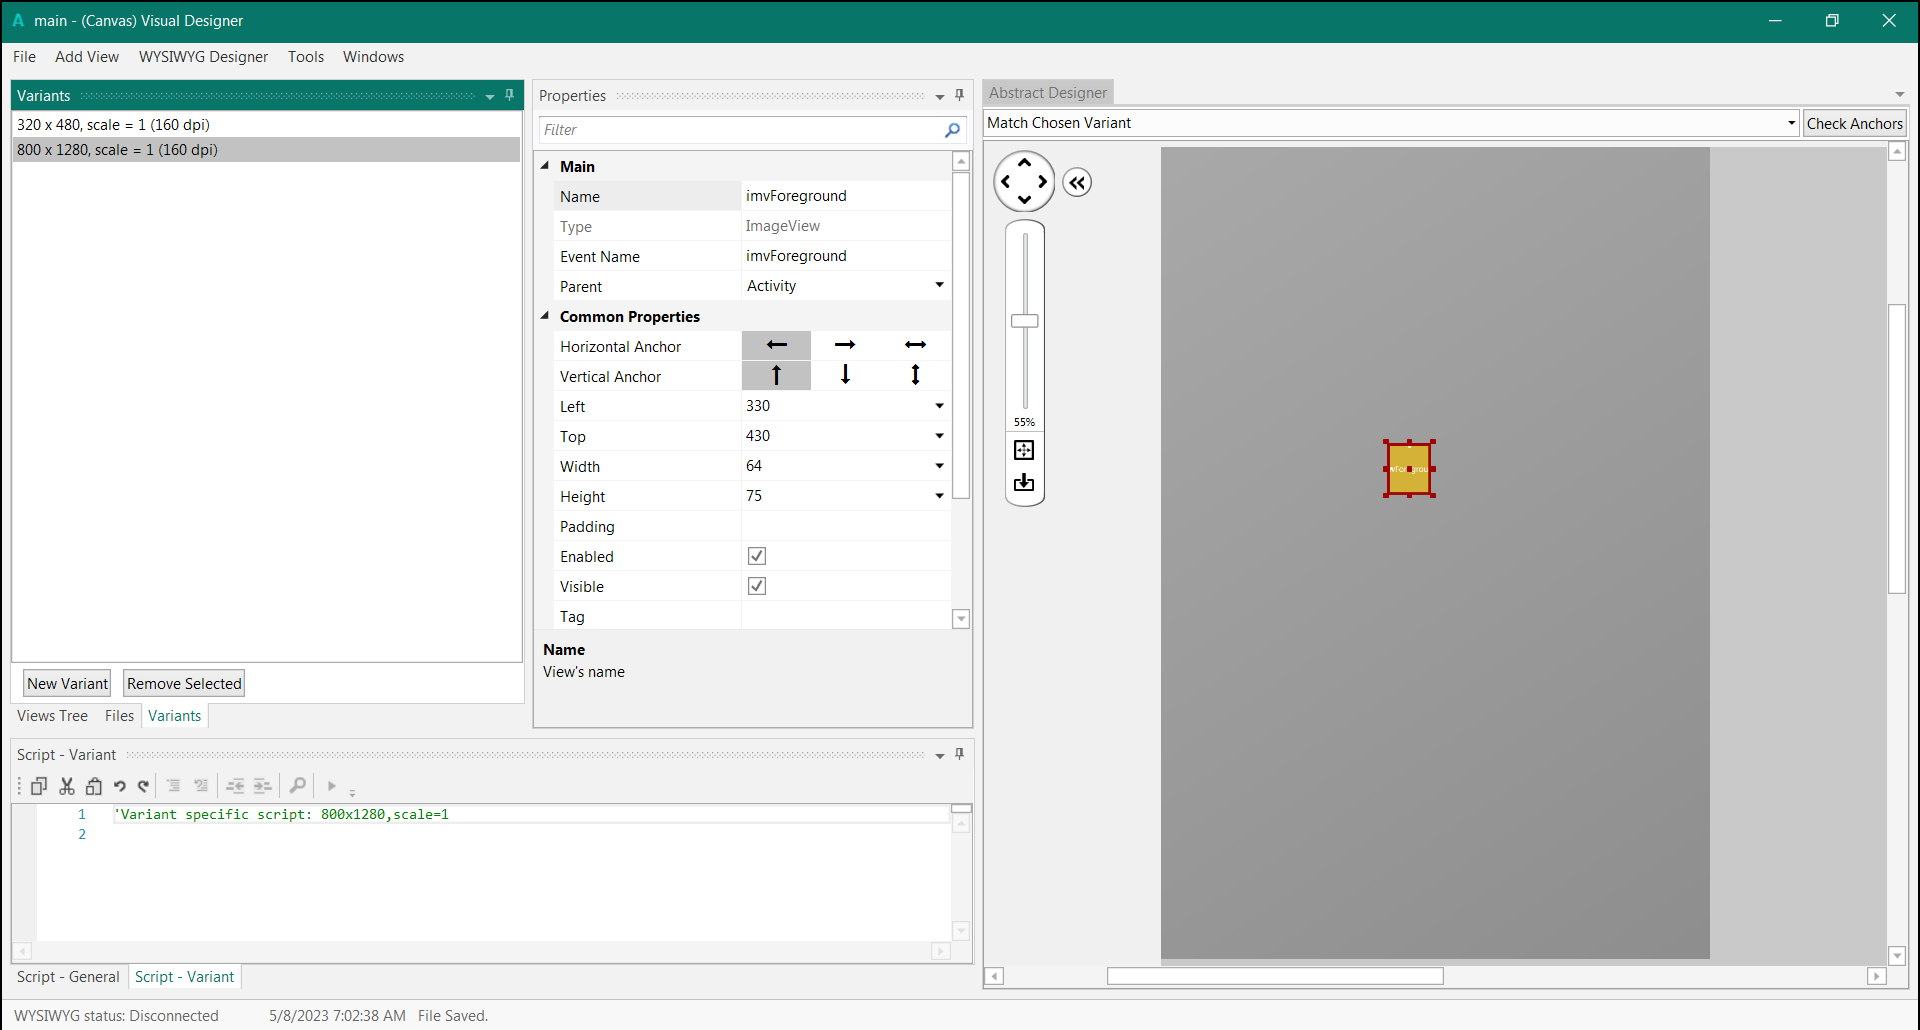Open the WYSIWYG Designer menu
This screenshot has height=1030, width=1920.
pos(203,57)
